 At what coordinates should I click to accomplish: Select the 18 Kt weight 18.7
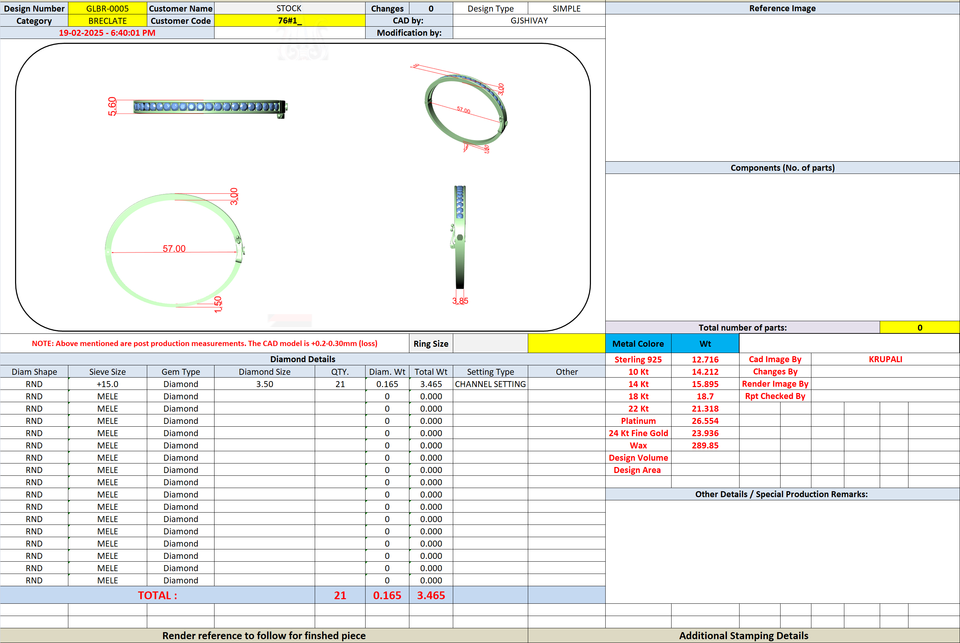pos(705,396)
